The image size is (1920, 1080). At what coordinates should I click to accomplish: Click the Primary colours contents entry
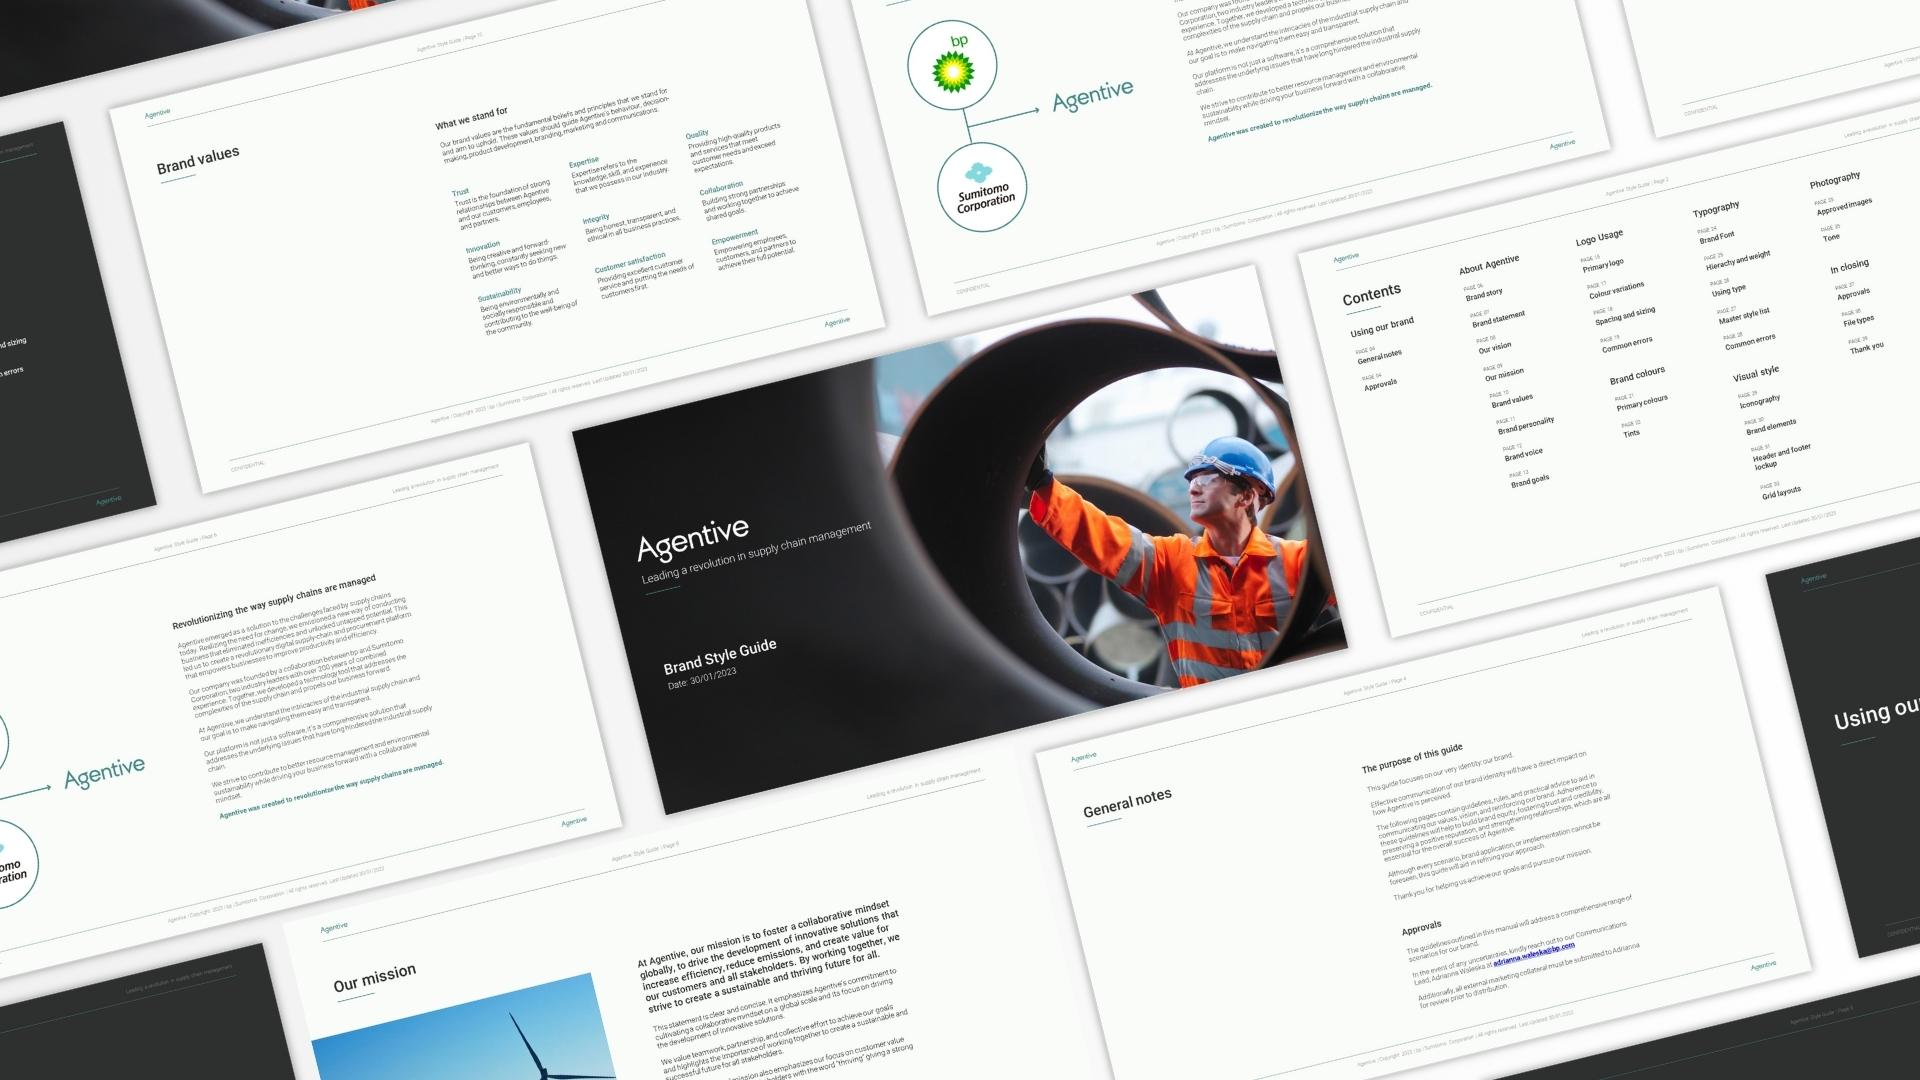[1641, 403]
